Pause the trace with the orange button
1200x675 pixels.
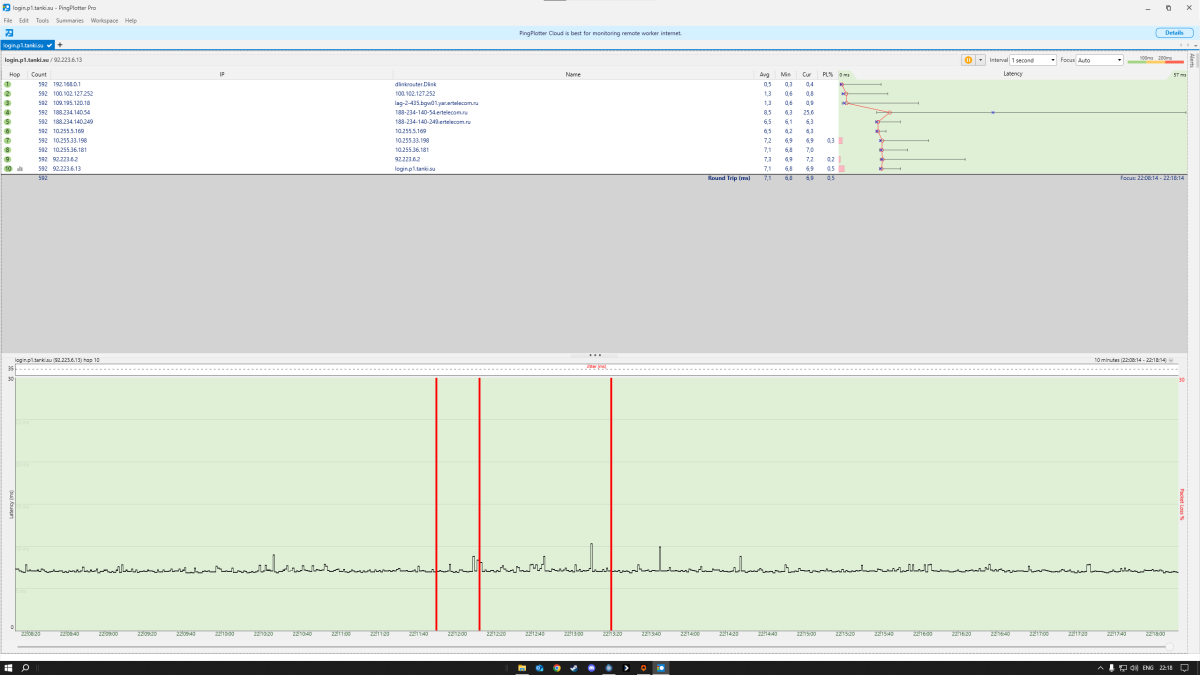click(x=968, y=60)
